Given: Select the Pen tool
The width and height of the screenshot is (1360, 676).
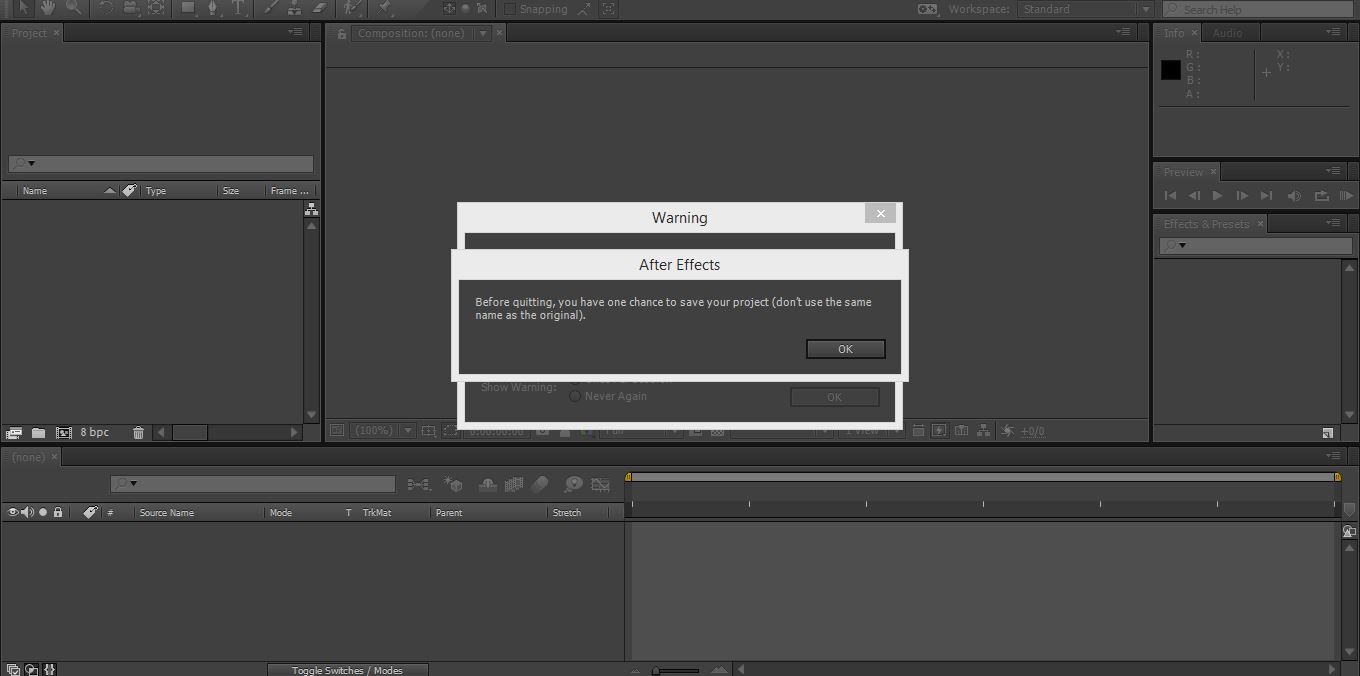Looking at the screenshot, I should click(213, 8).
